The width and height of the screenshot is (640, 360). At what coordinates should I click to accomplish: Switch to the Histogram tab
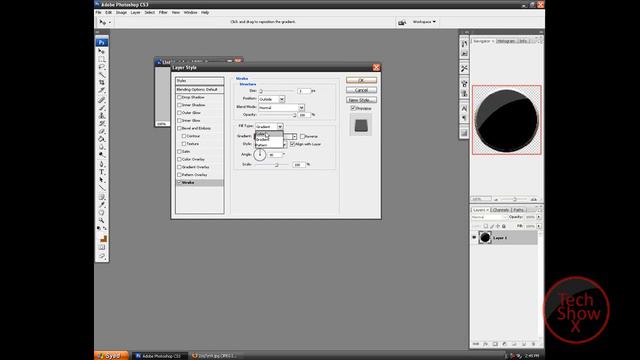[x=506, y=41]
